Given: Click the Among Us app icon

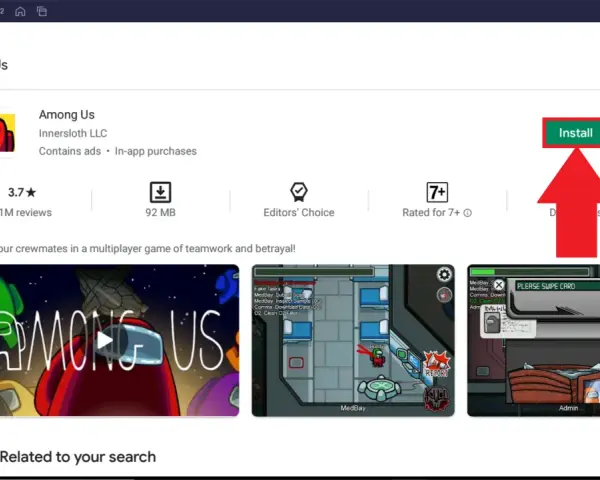Looking at the screenshot, I should (x=7, y=133).
